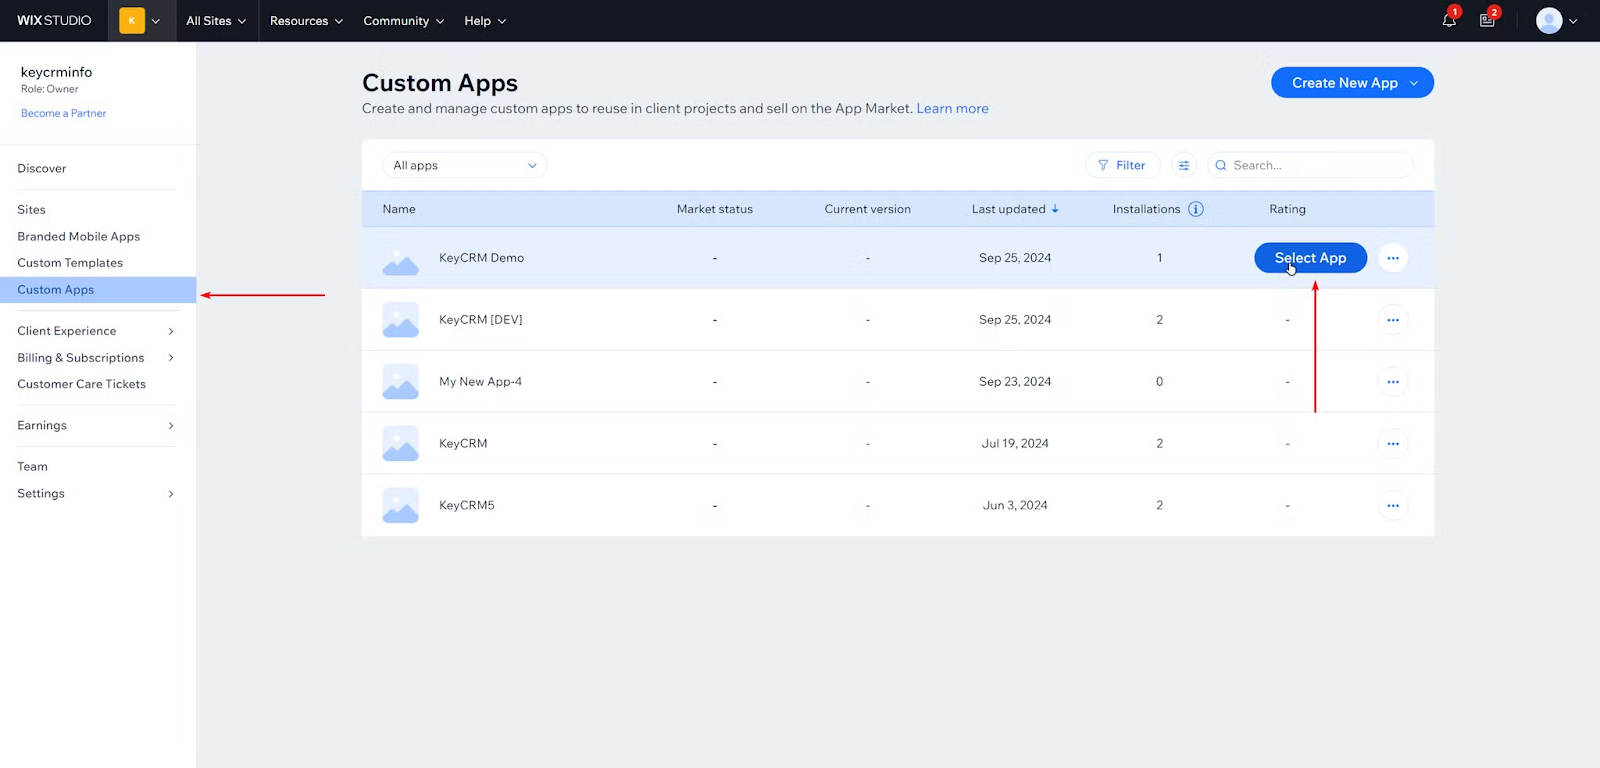Click the Name column header
The width and height of the screenshot is (1600, 768).
(399, 209)
